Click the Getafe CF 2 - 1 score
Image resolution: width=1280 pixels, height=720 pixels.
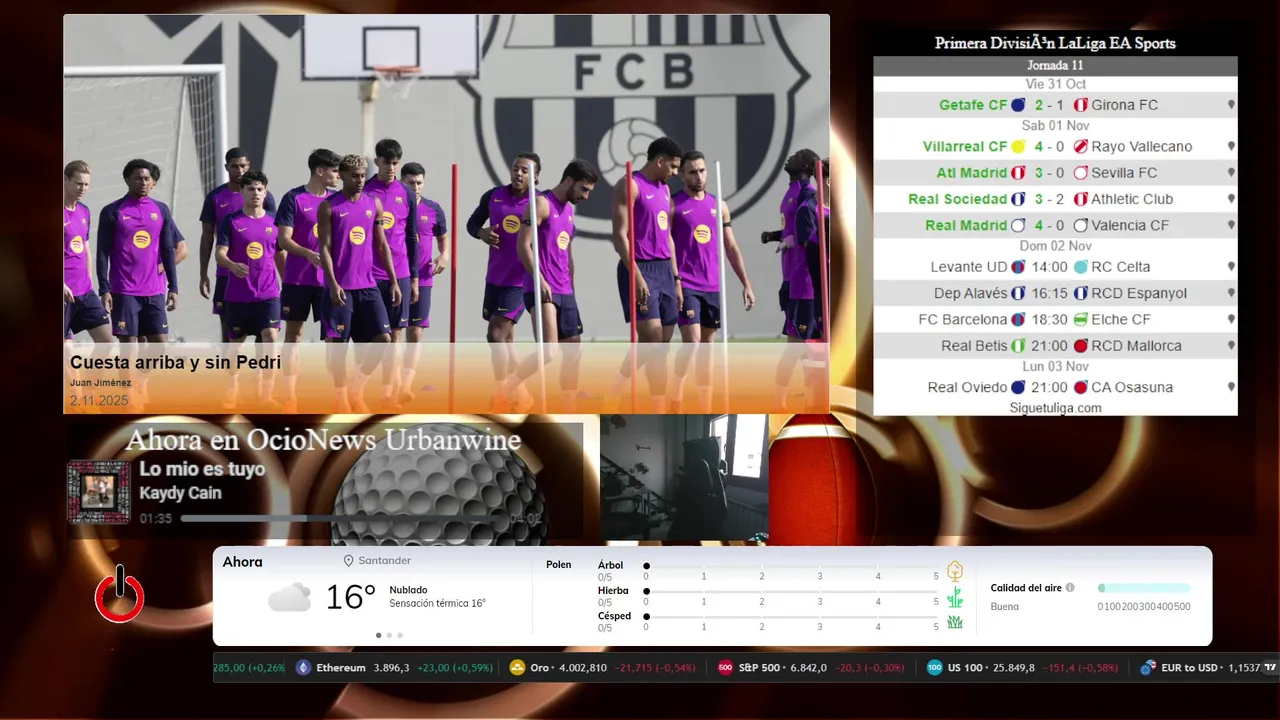(1049, 105)
